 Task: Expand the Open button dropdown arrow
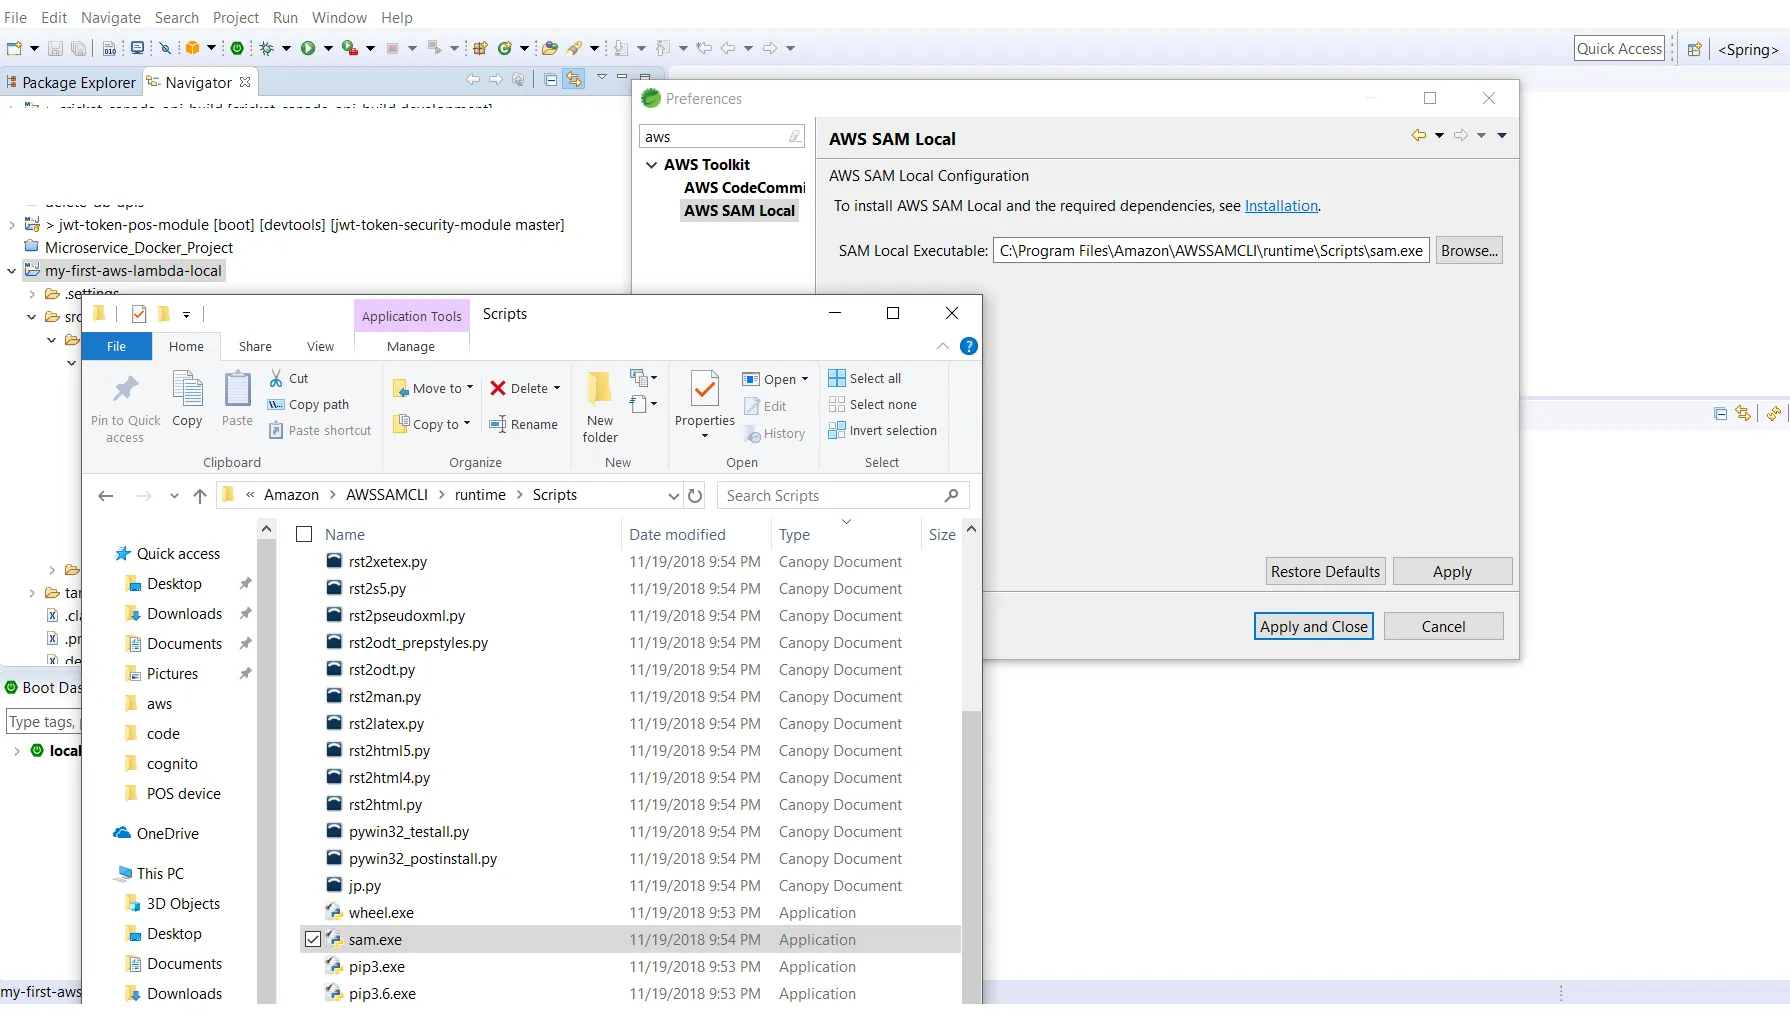click(x=805, y=379)
